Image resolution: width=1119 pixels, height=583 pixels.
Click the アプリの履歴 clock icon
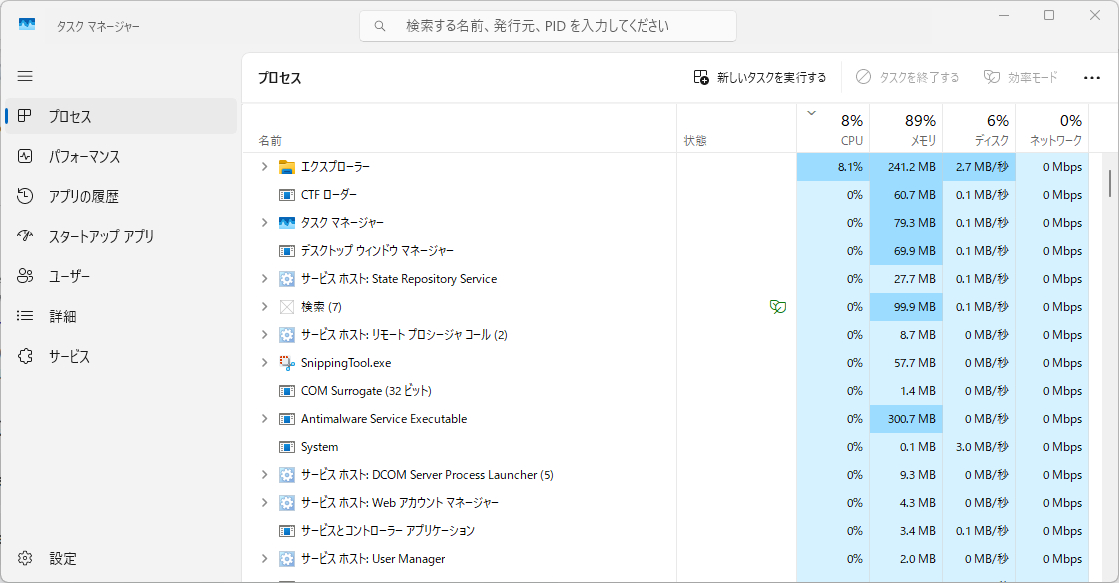coord(25,196)
